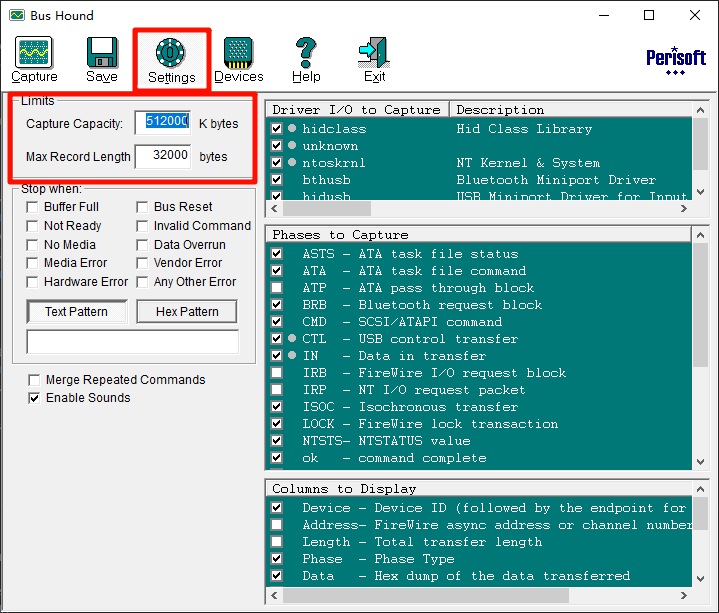The height and width of the screenshot is (613, 719).
Task: Click the Bus Hound title bar icon
Action: pos(17,15)
